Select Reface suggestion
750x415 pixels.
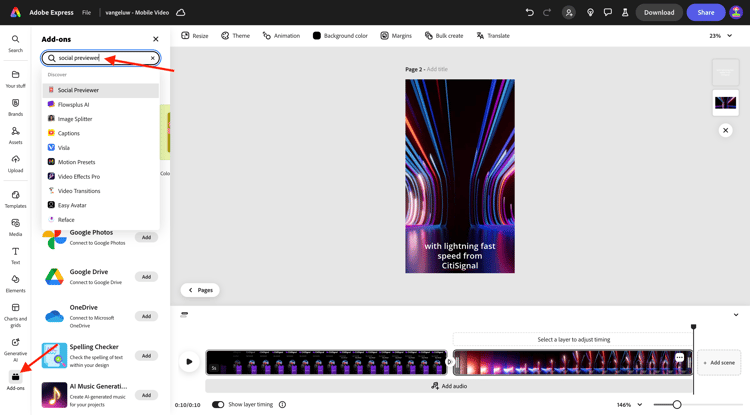click(100, 219)
